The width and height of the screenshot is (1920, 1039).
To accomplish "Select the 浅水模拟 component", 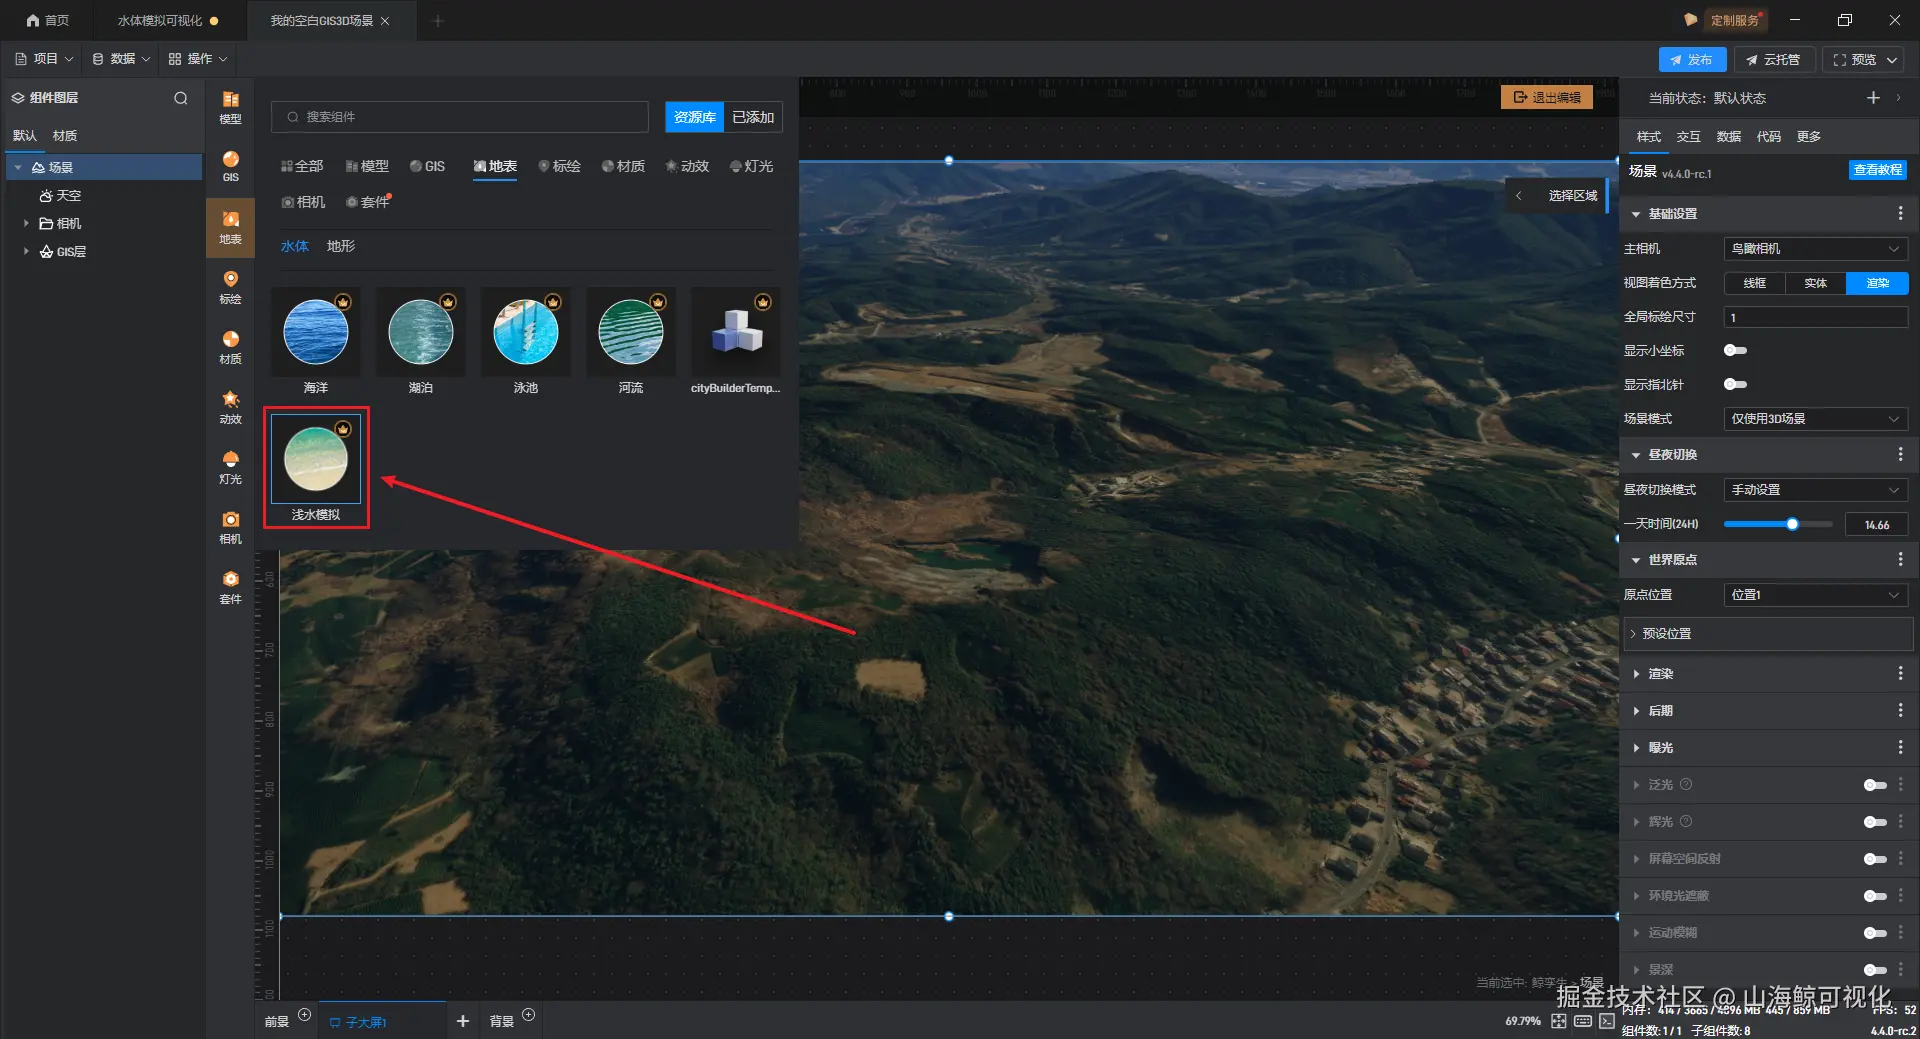I will [x=316, y=467].
